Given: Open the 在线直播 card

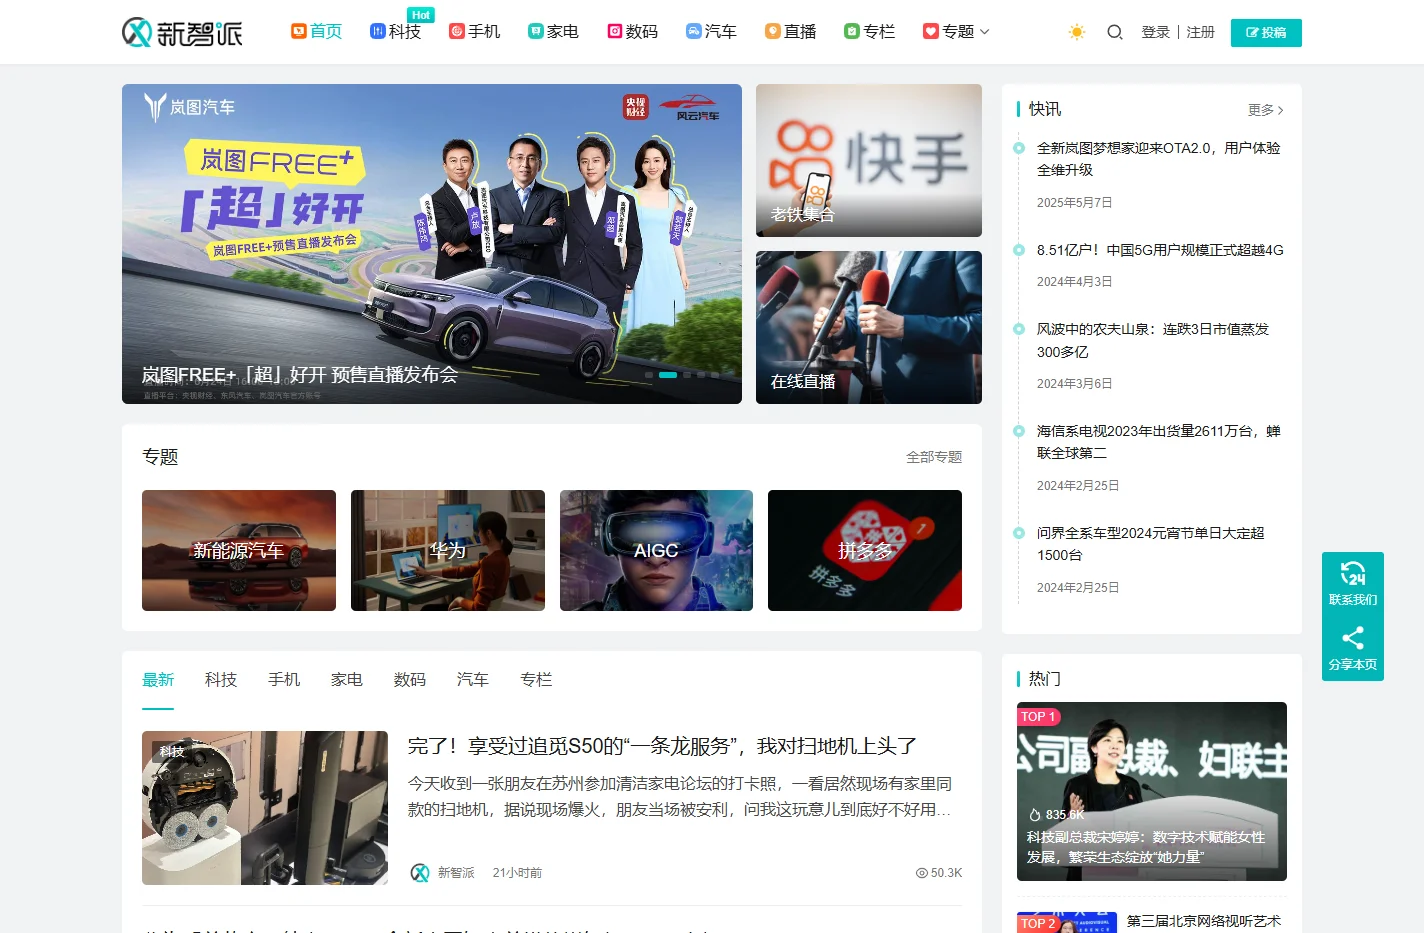Looking at the screenshot, I should point(869,327).
